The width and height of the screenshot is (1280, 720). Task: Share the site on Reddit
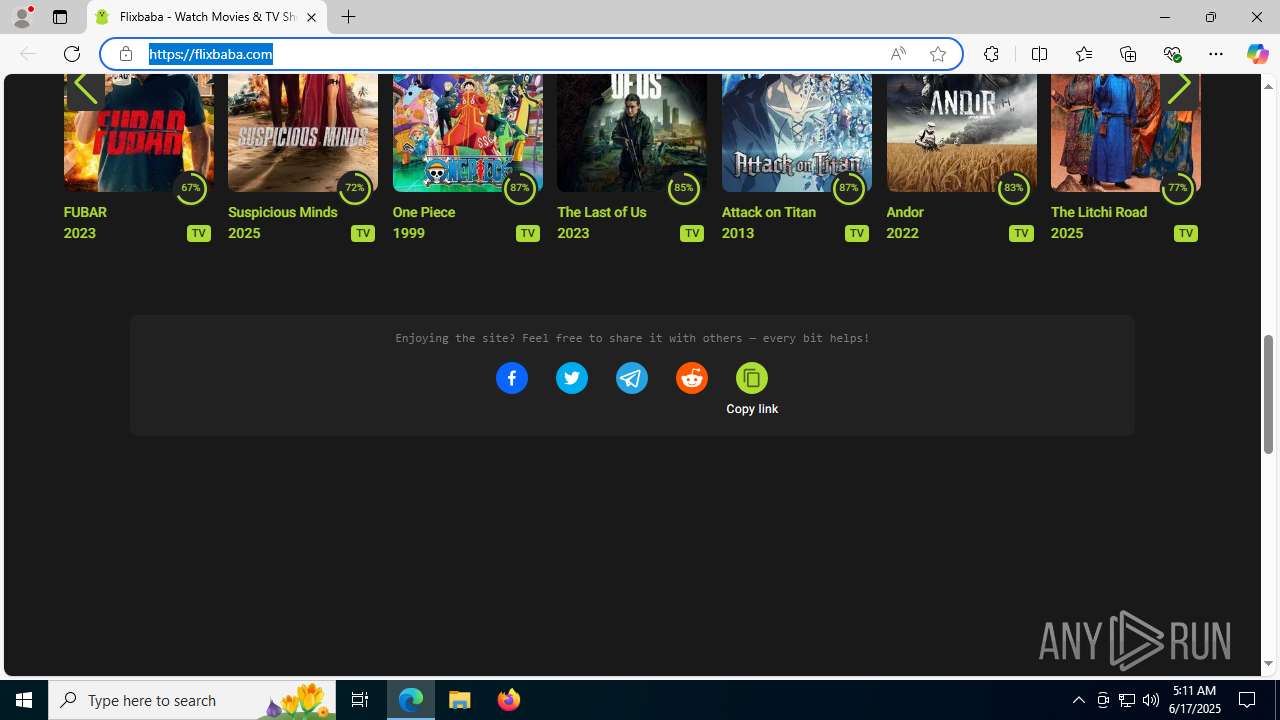(691, 378)
